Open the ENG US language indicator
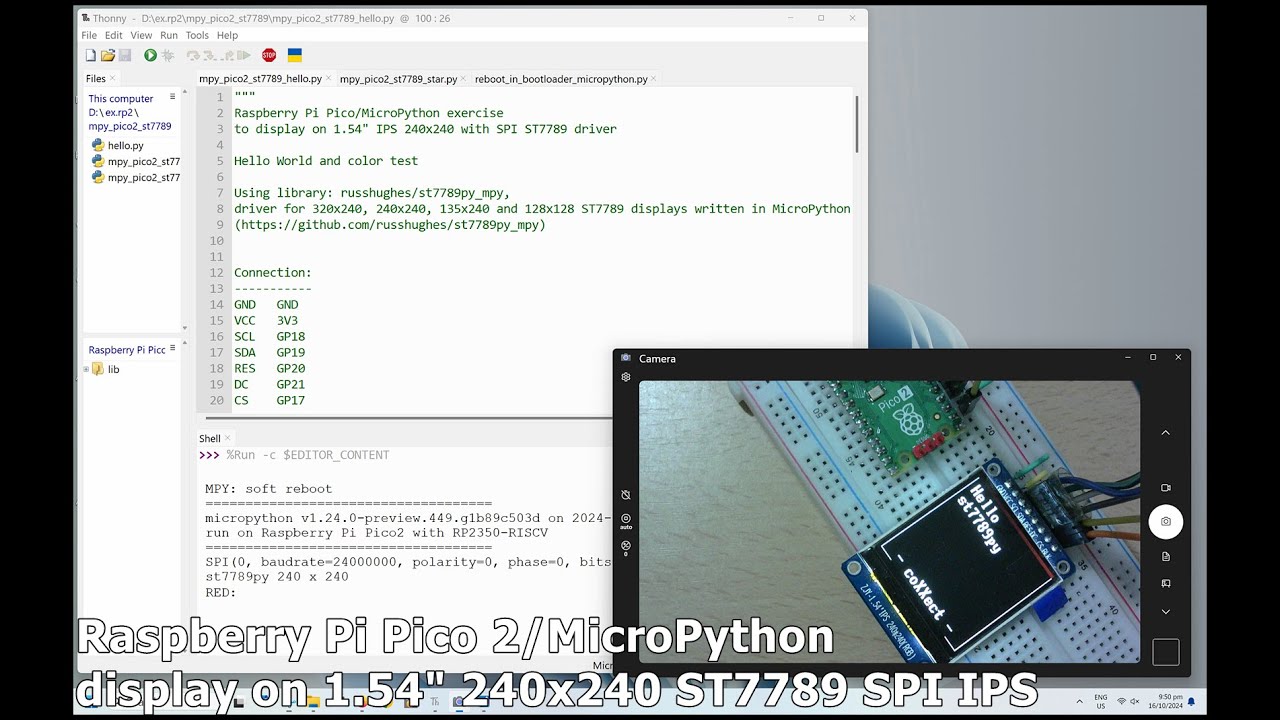 [x=1101, y=701]
